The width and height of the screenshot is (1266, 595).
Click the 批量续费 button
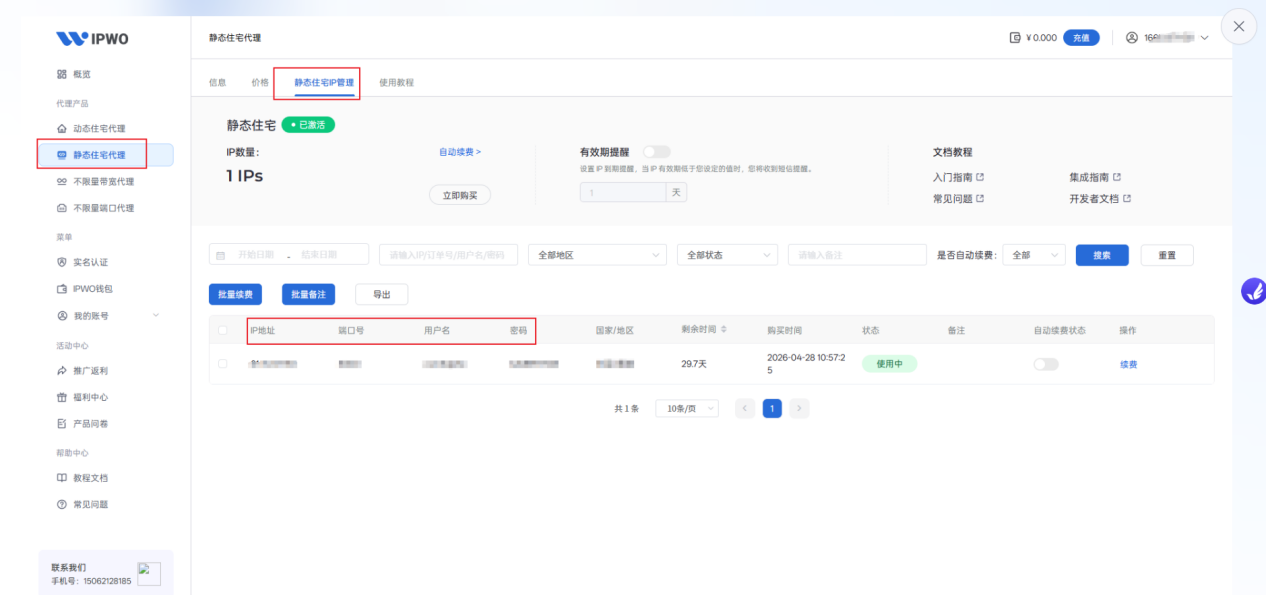(x=236, y=294)
